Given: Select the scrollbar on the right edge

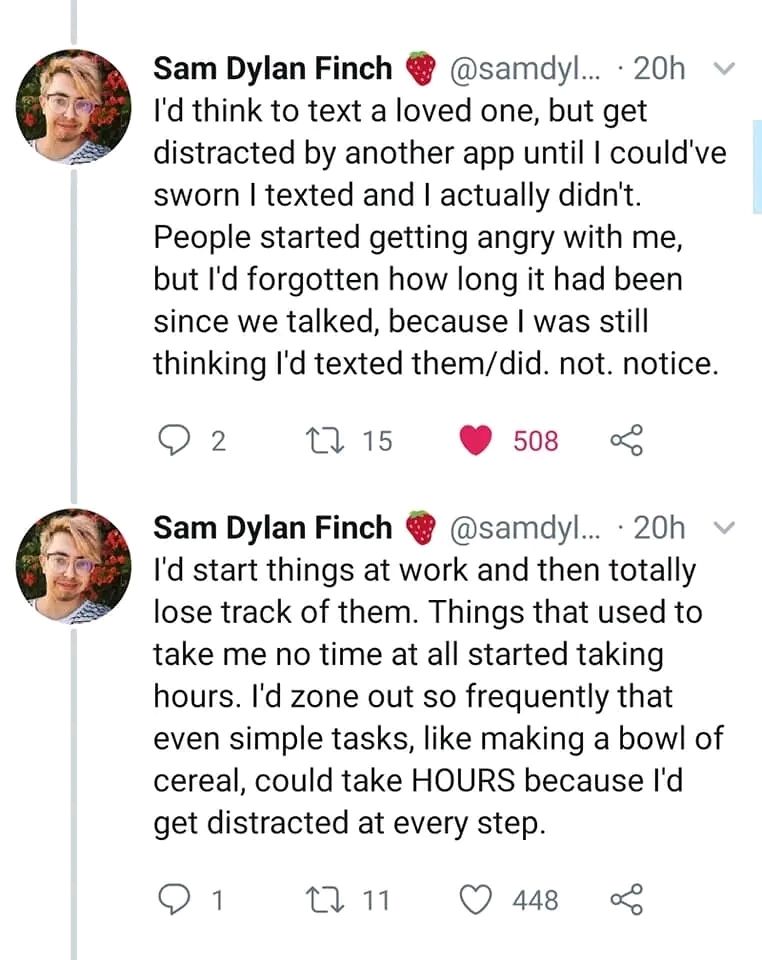Looking at the screenshot, I should click(x=757, y=167).
